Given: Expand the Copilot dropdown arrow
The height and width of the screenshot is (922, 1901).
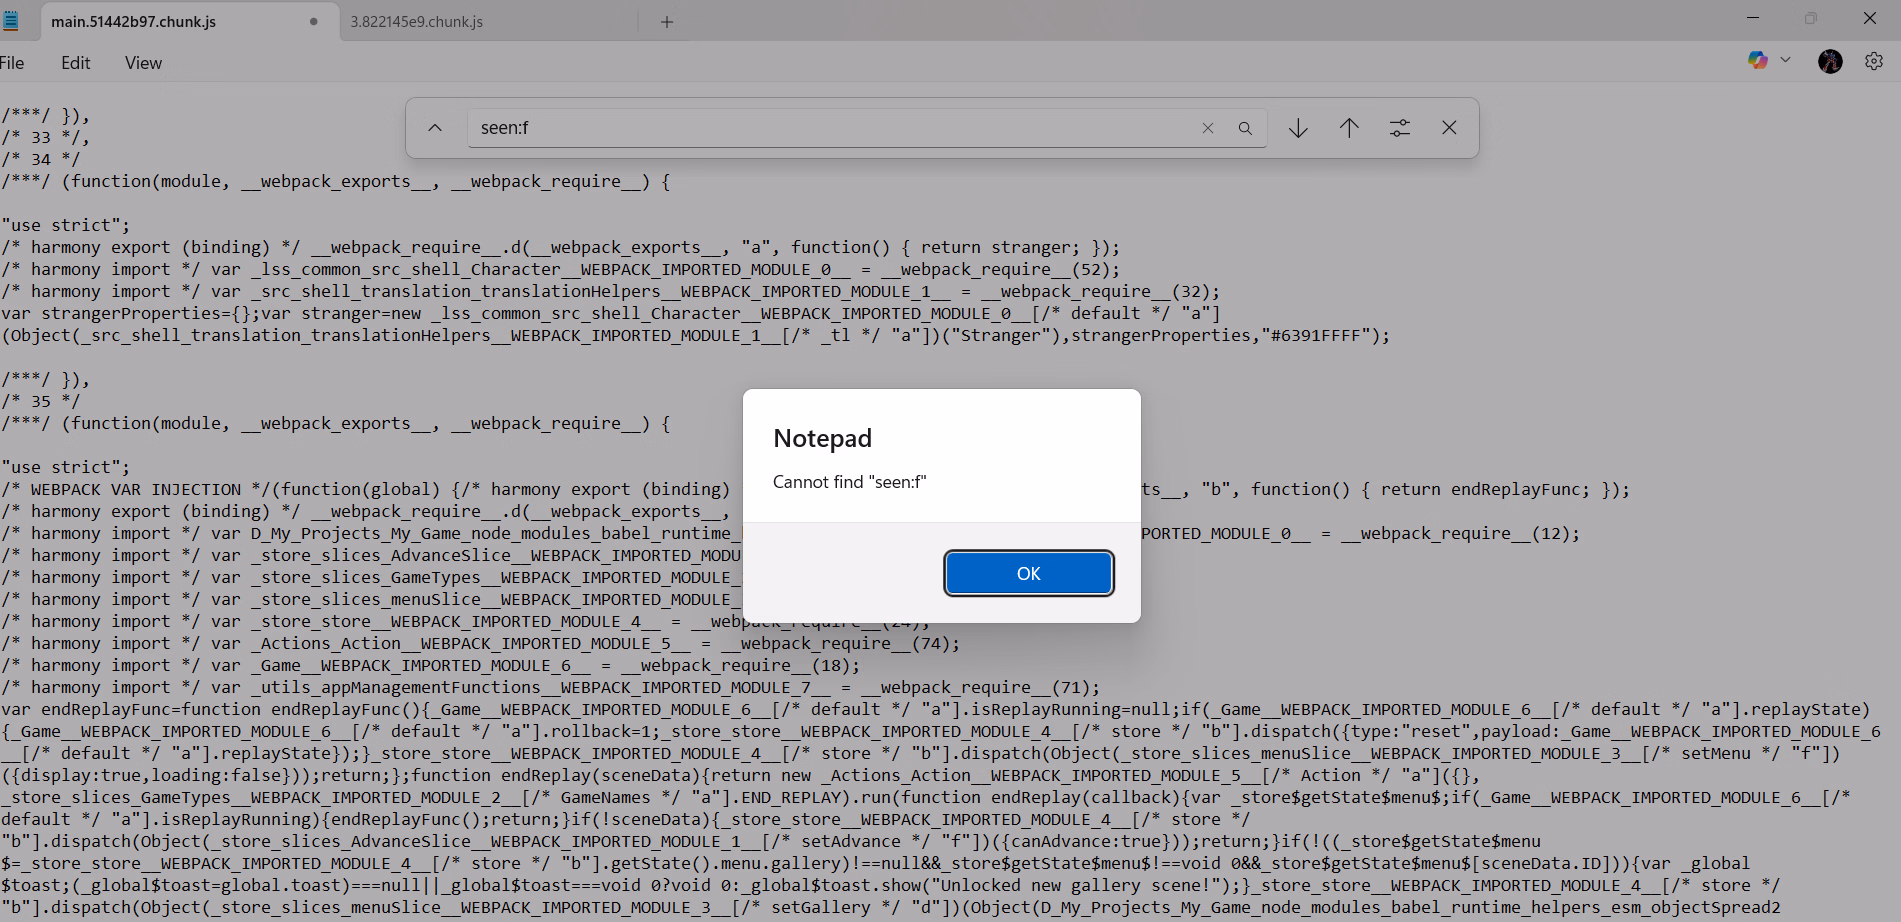Looking at the screenshot, I should 1785,61.
